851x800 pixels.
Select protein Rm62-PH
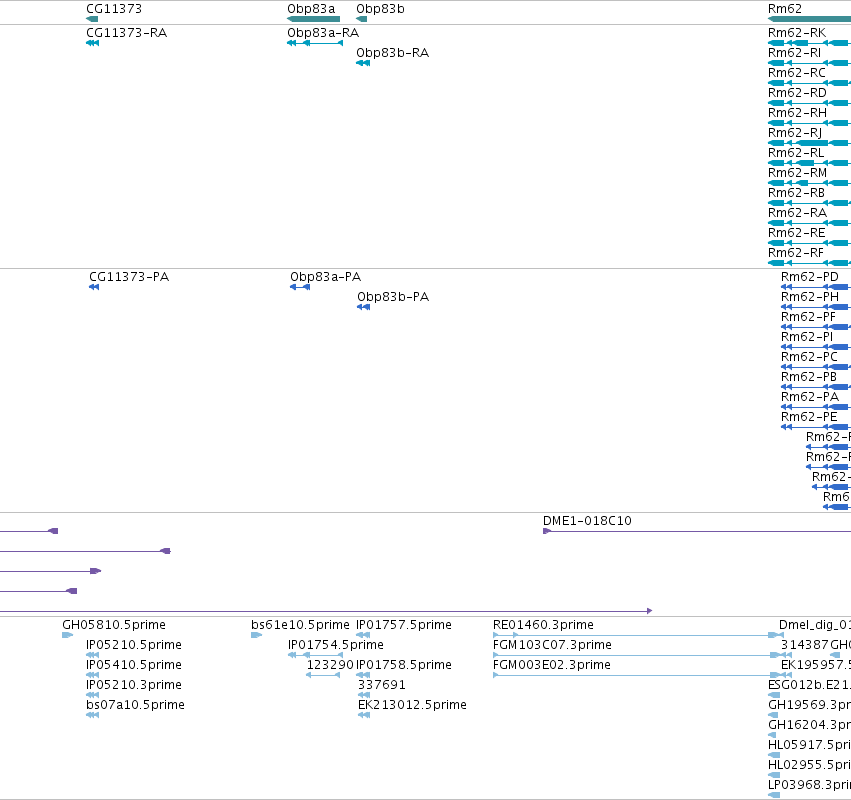[x=810, y=297]
